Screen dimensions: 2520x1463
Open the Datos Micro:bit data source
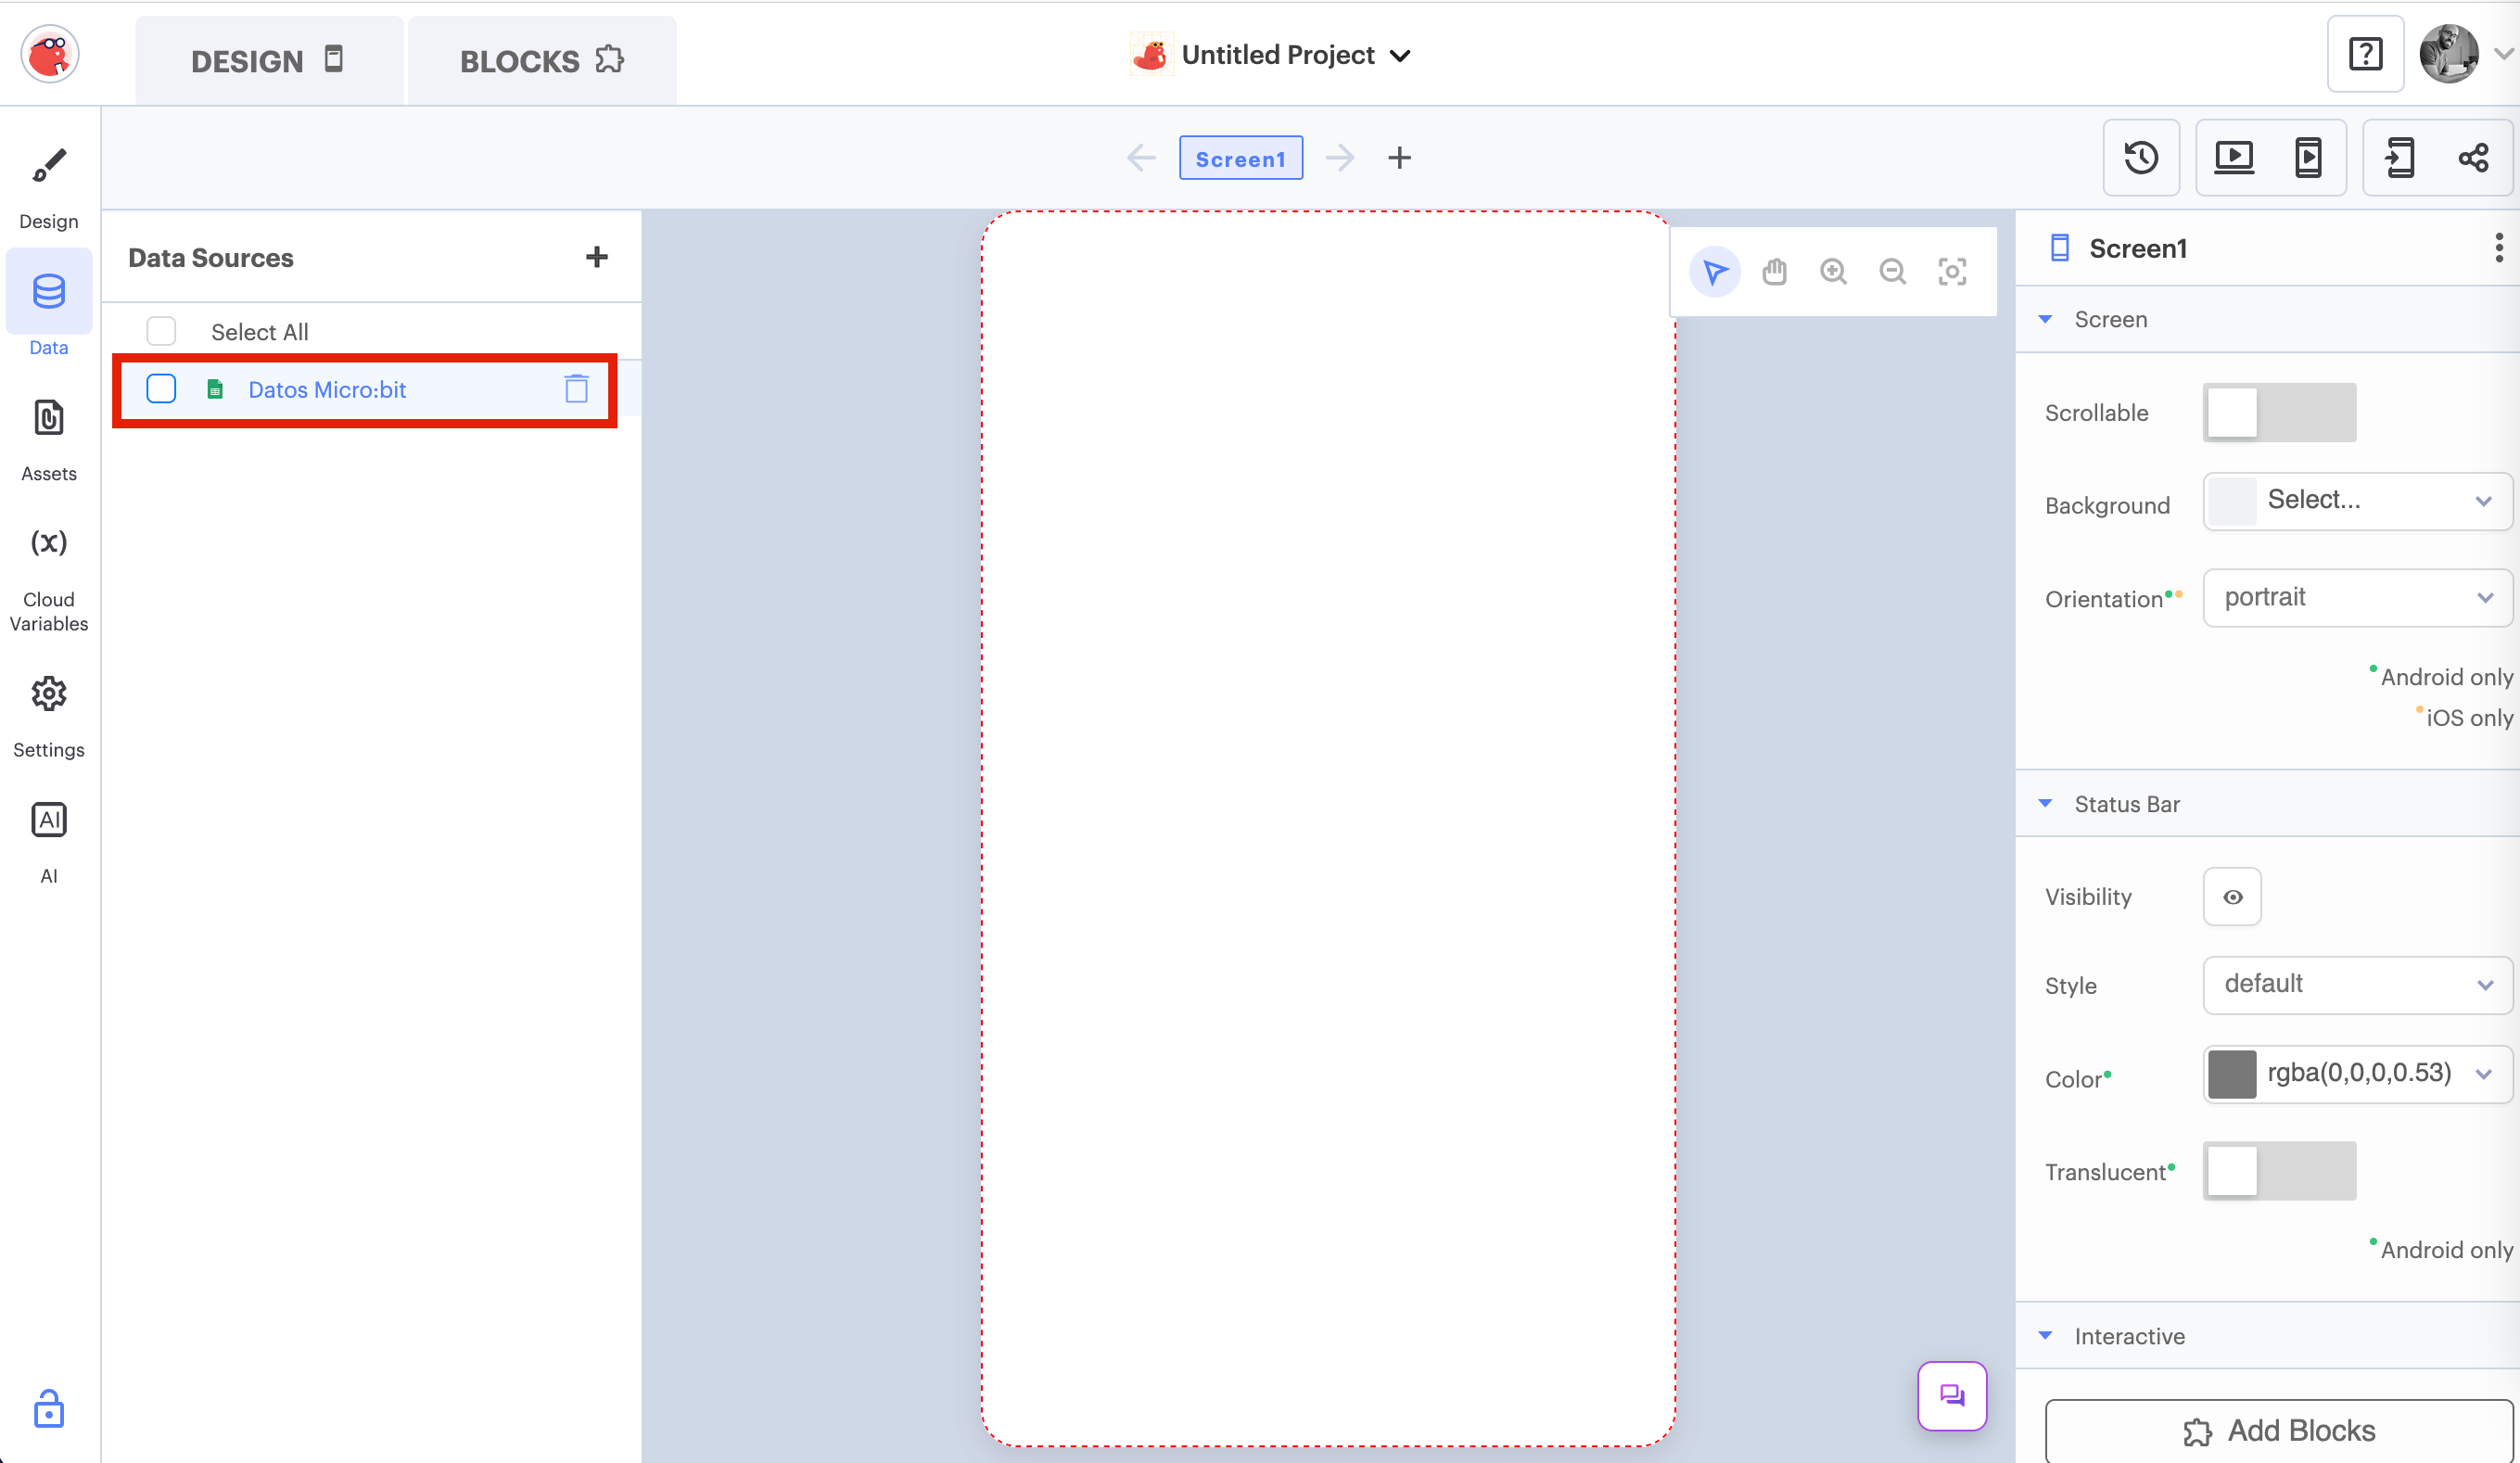tap(327, 389)
